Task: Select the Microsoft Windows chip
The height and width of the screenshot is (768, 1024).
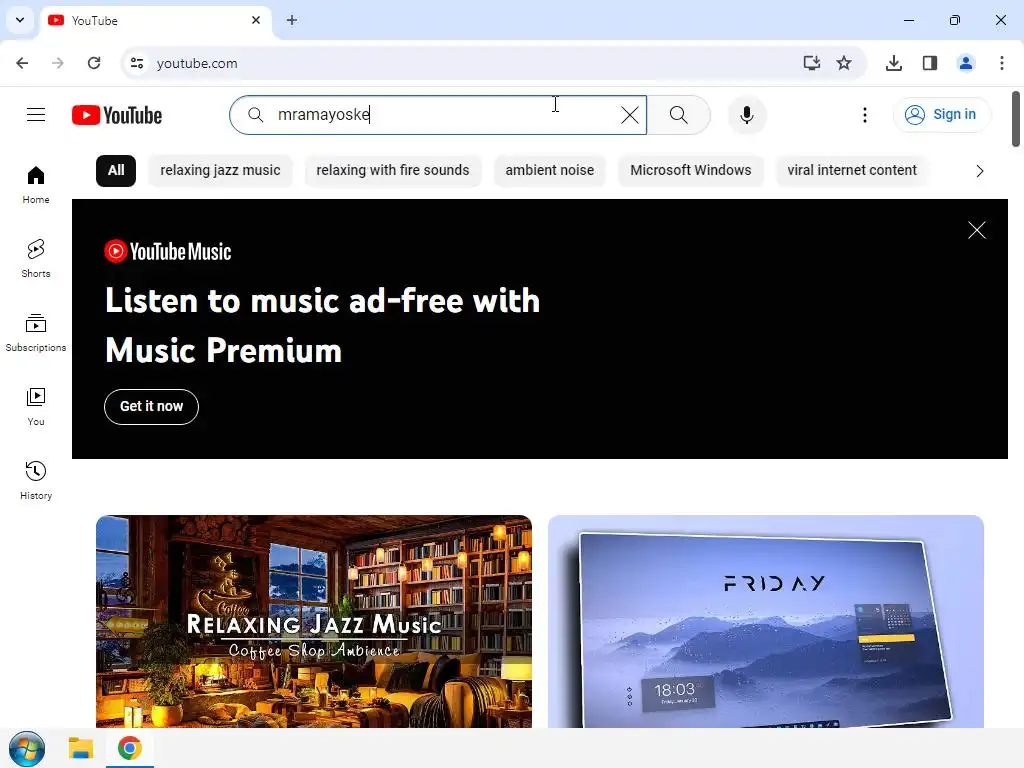Action: tap(690, 170)
